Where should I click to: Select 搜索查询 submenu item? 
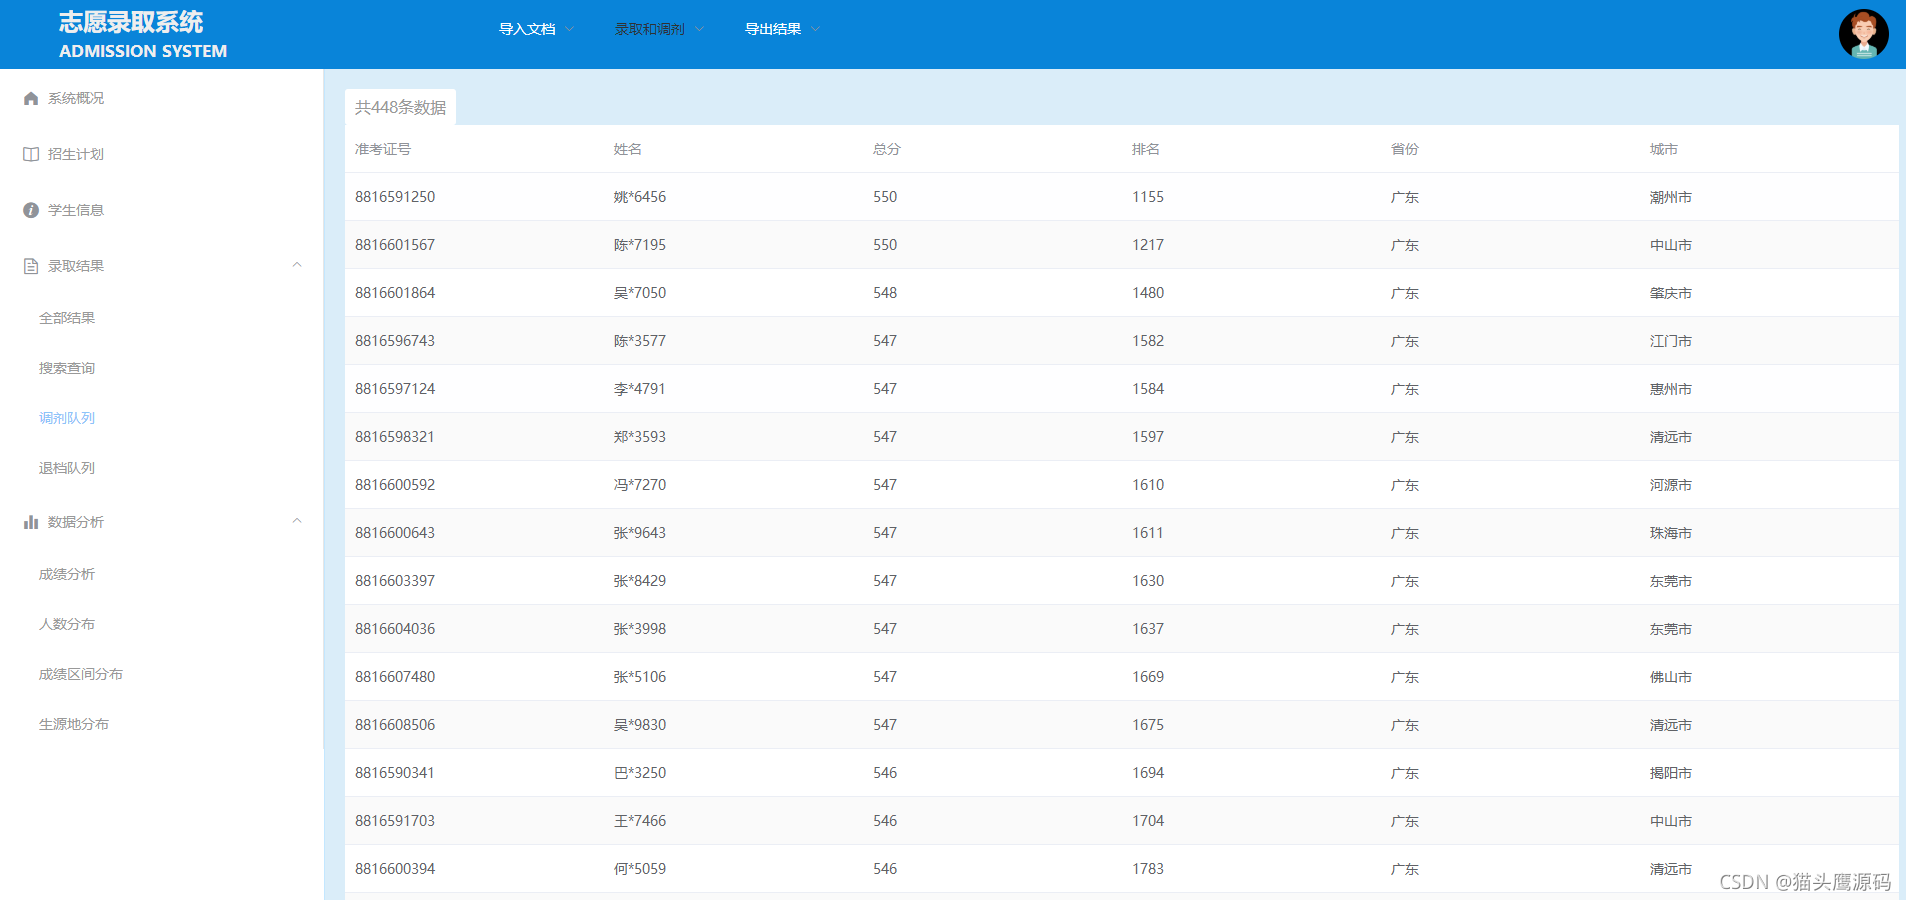click(x=67, y=368)
